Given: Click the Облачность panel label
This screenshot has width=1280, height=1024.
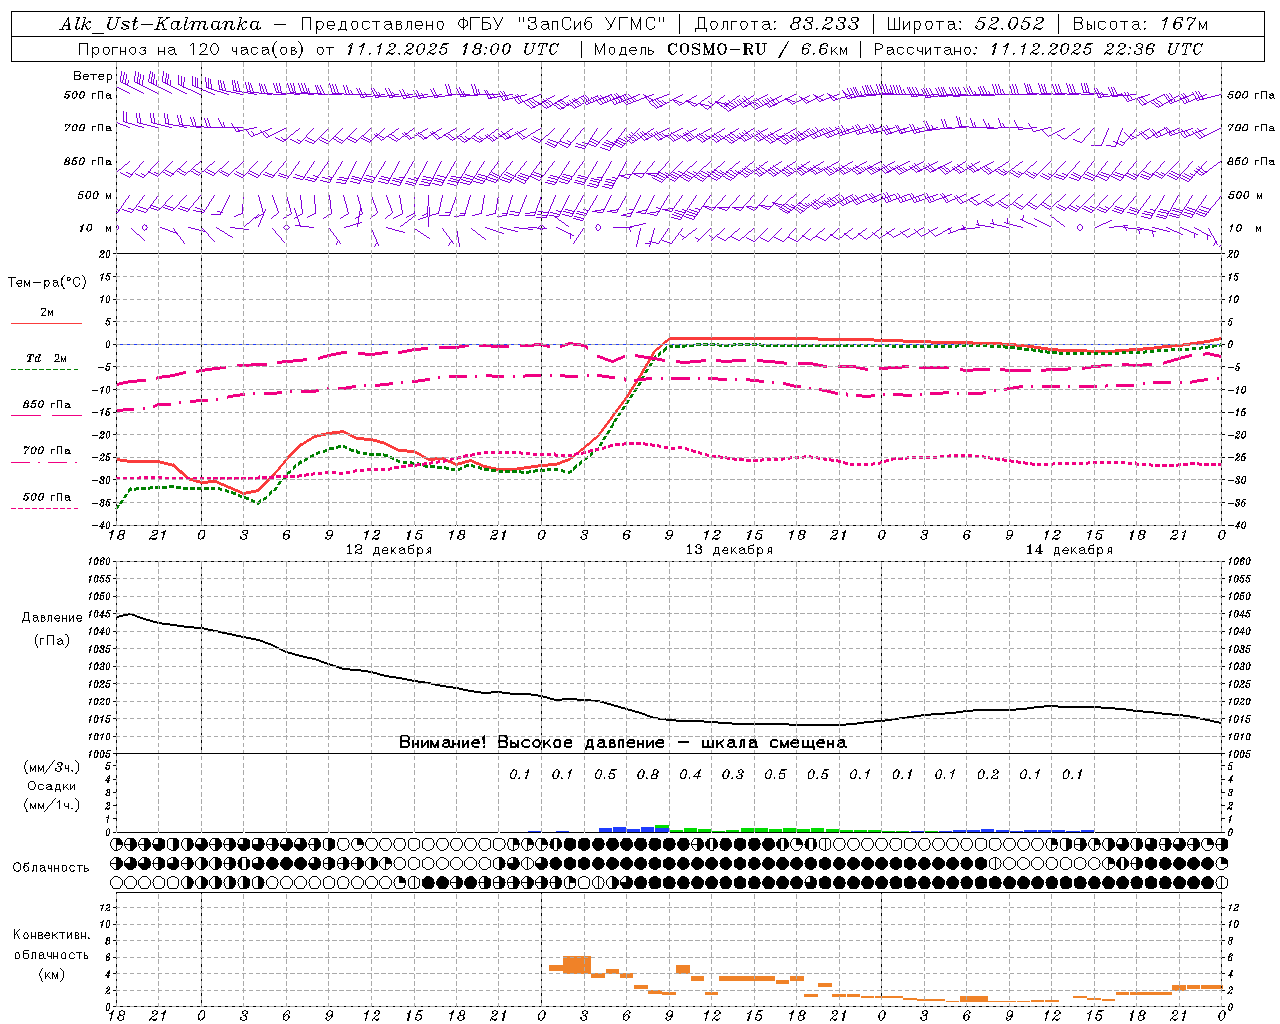Looking at the screenshot, I should click(x=51, y=868).
